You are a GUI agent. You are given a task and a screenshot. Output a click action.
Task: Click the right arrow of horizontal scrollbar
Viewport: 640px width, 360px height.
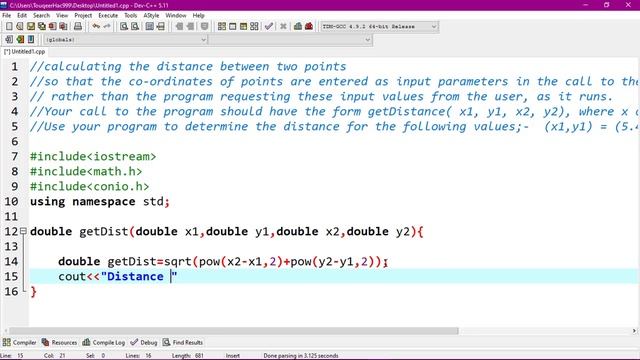[634, 331]
